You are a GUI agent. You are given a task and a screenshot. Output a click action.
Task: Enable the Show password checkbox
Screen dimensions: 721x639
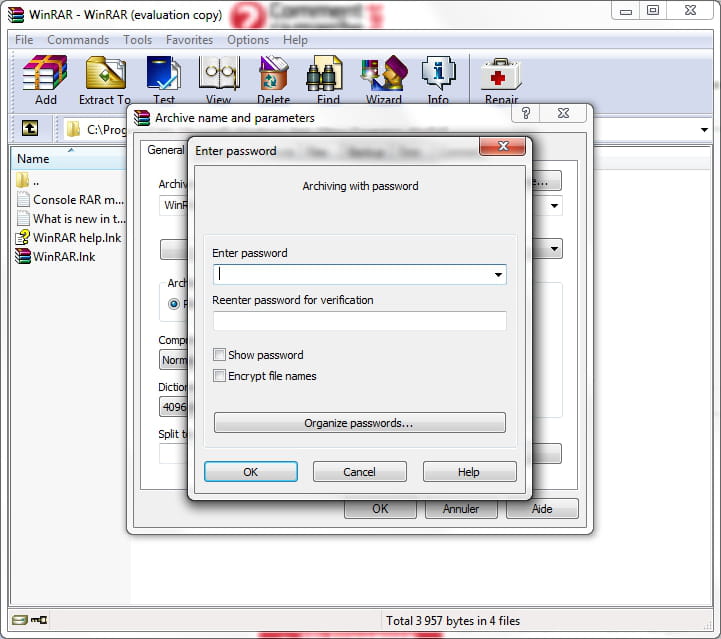[x=219, y=354]
